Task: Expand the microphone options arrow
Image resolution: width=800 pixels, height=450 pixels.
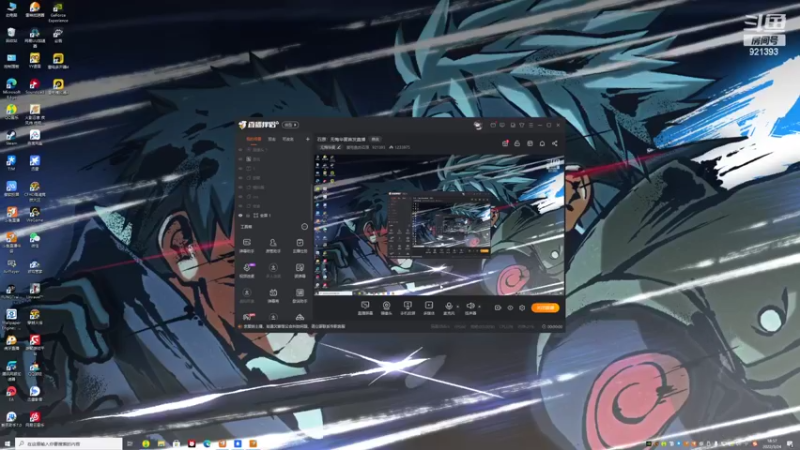Action: pyautogui.click(x=458, y=307)
